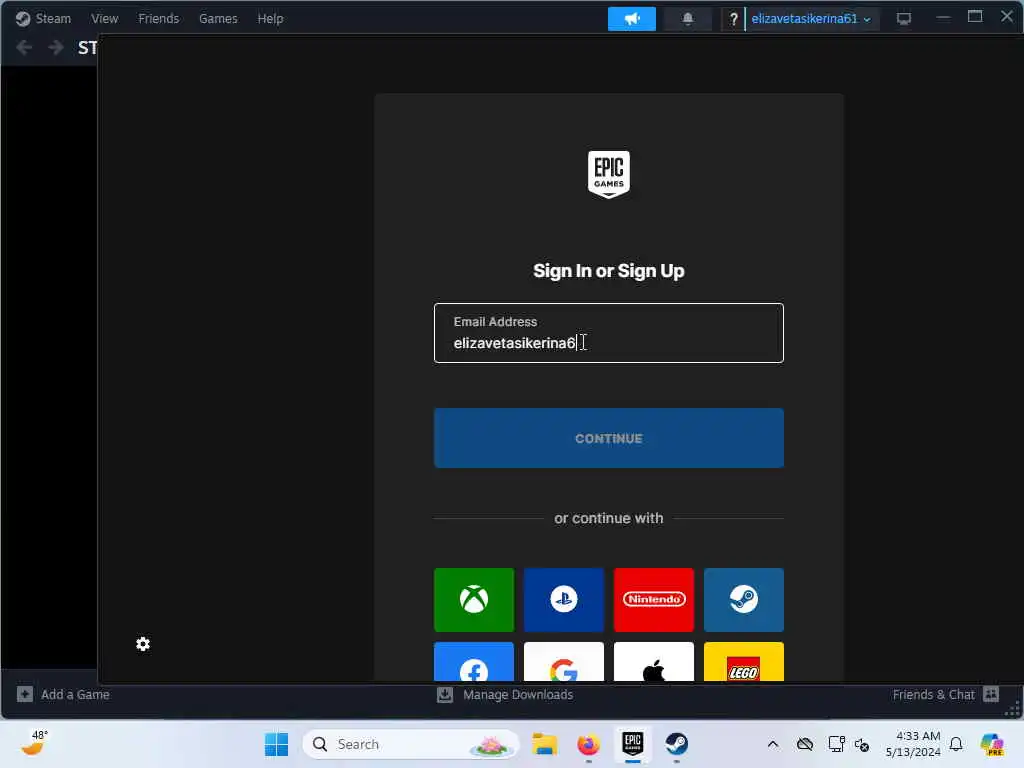Click Add a Game link
Viewport: 1024px width, 768px height.
[75, 694]
